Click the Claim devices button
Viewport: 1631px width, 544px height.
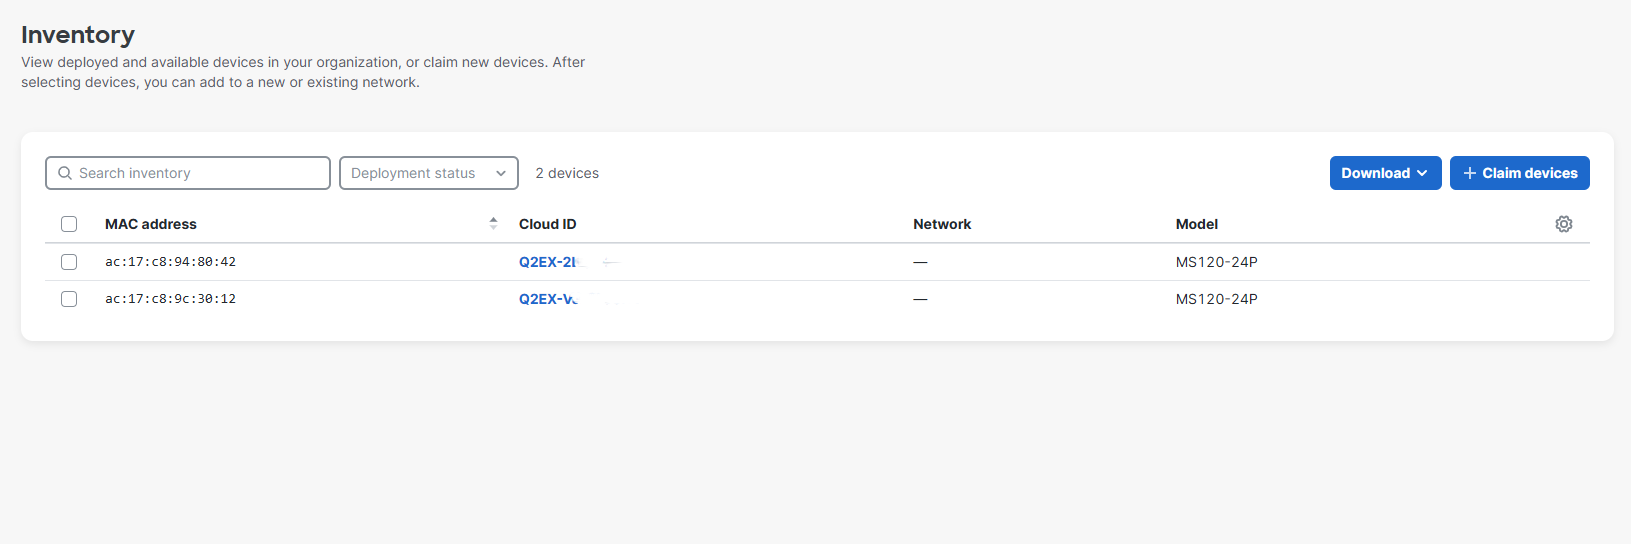(1519, 173)
